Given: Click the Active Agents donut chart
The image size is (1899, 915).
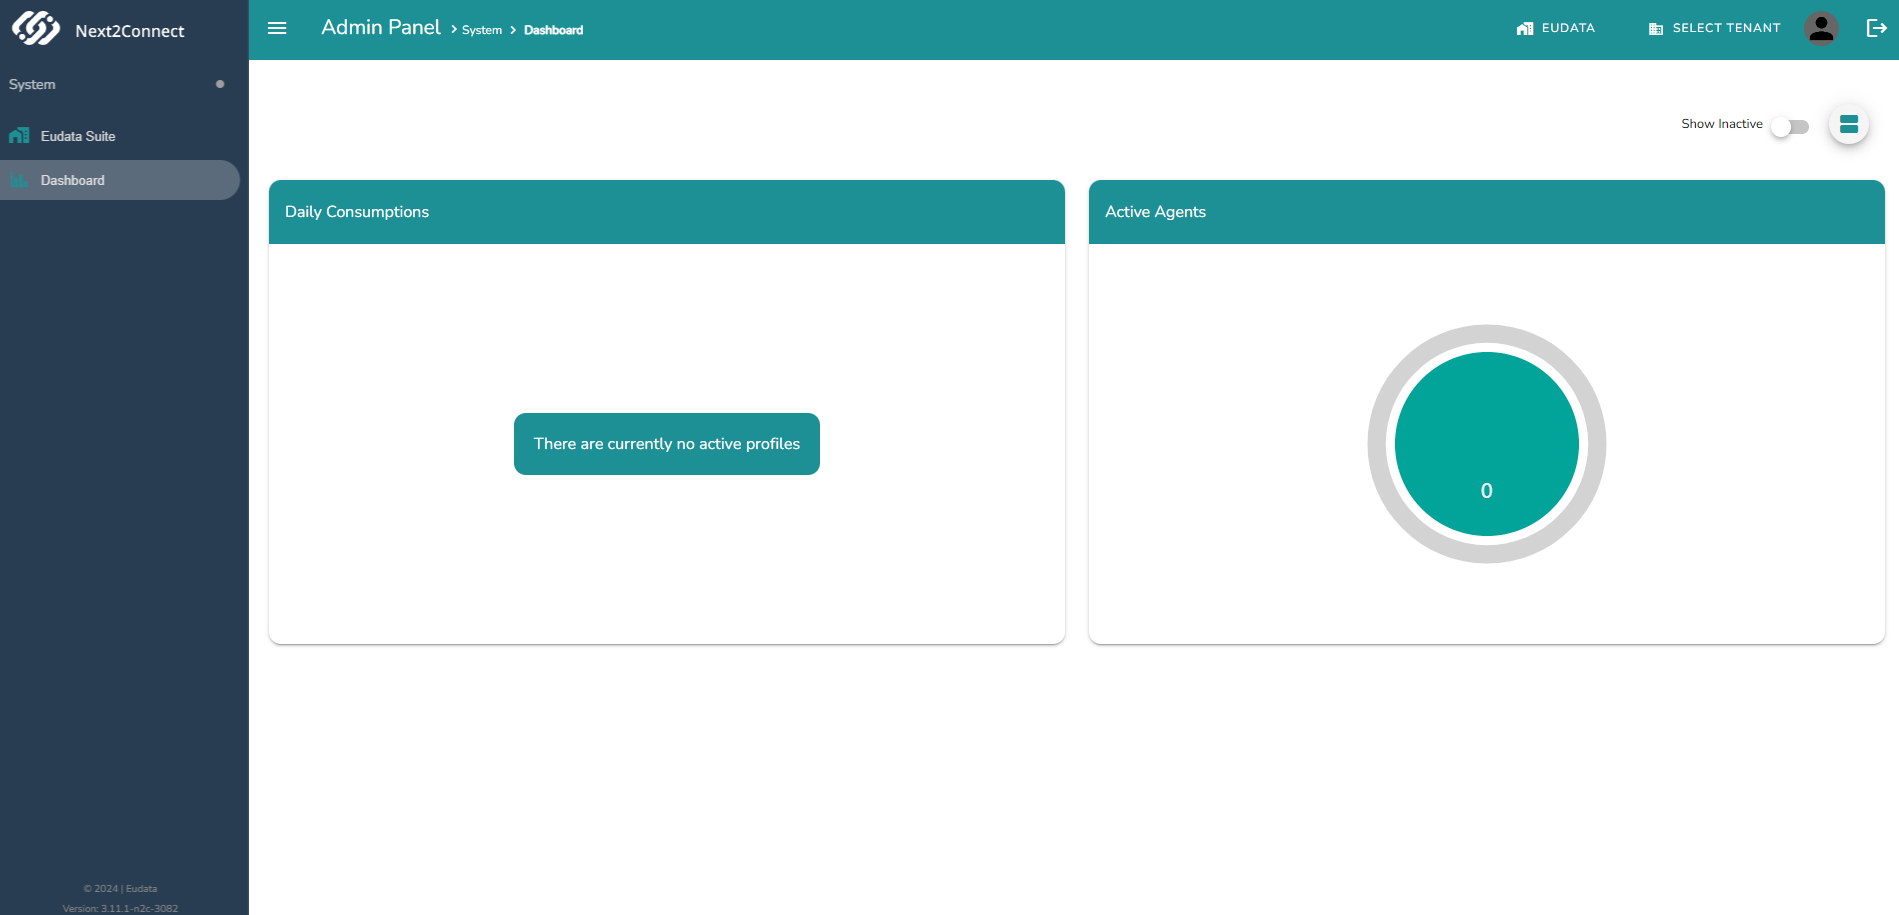Looking at the screenshot, I should click(x=1486, y=444).
